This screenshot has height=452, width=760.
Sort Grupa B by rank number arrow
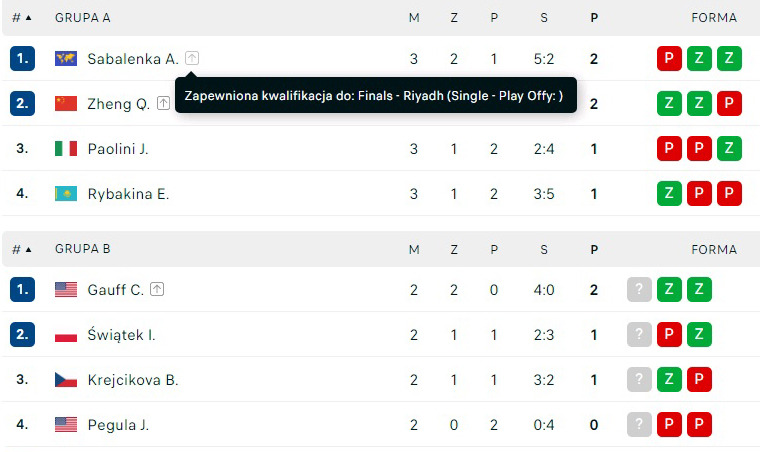pos(22,249)
